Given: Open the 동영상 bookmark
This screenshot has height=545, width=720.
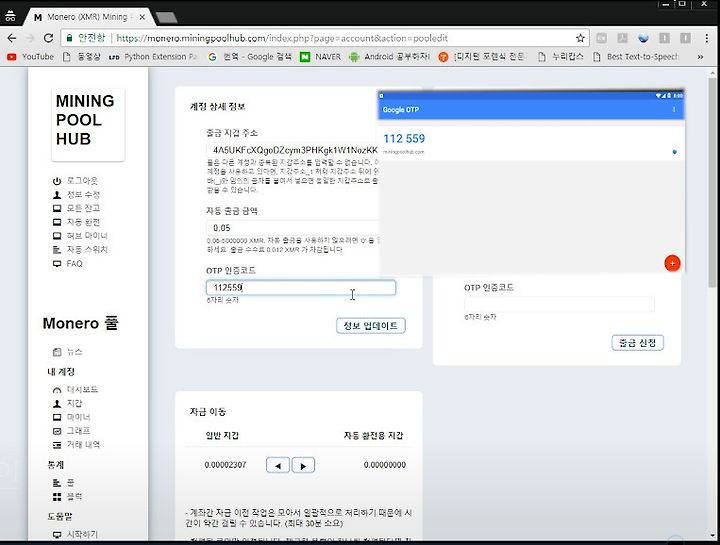Looking at the screenshot, I should tap(81, 56).
